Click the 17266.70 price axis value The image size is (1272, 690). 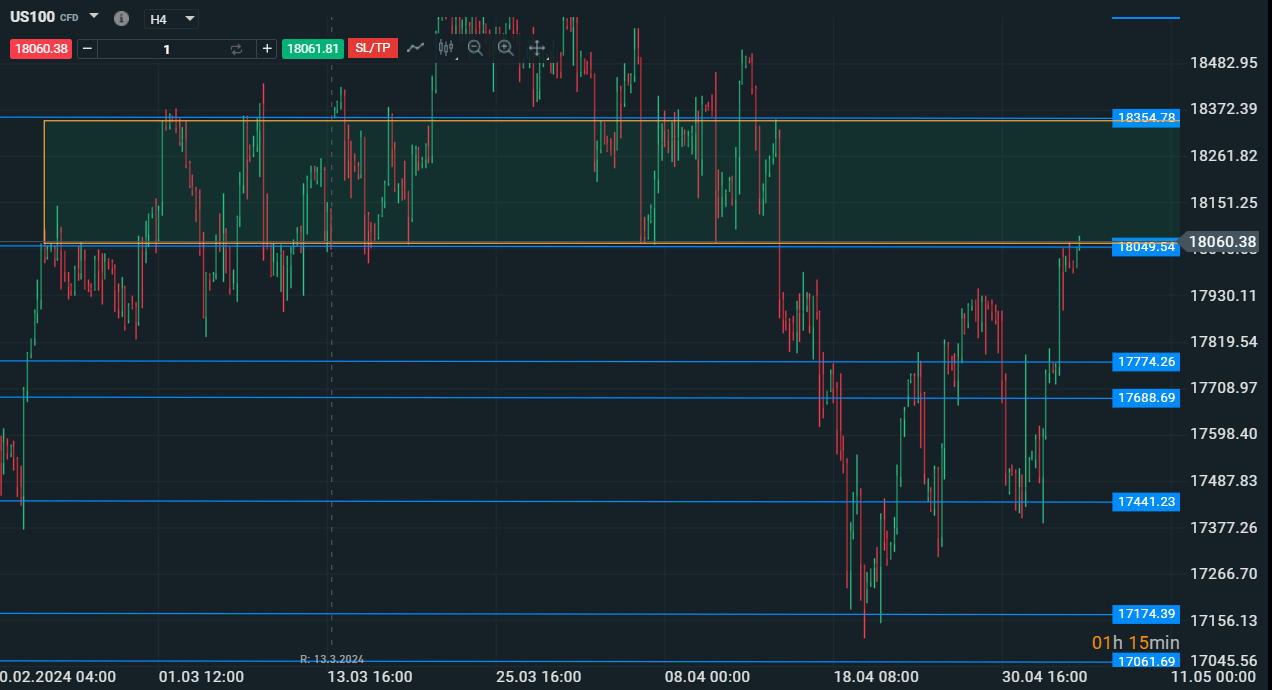(x=1223, y=574)
